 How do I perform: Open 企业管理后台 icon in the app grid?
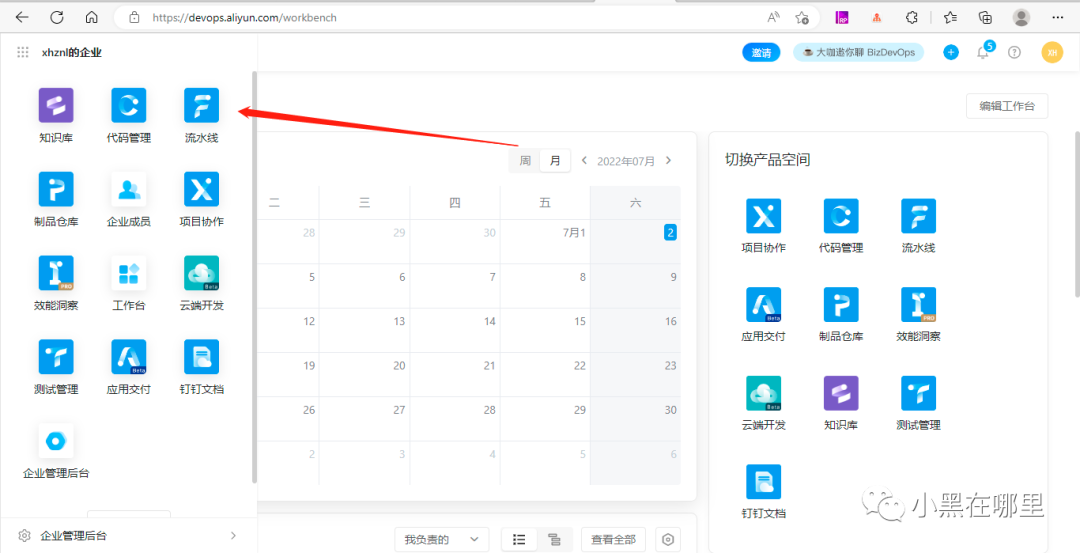(56, 451)
